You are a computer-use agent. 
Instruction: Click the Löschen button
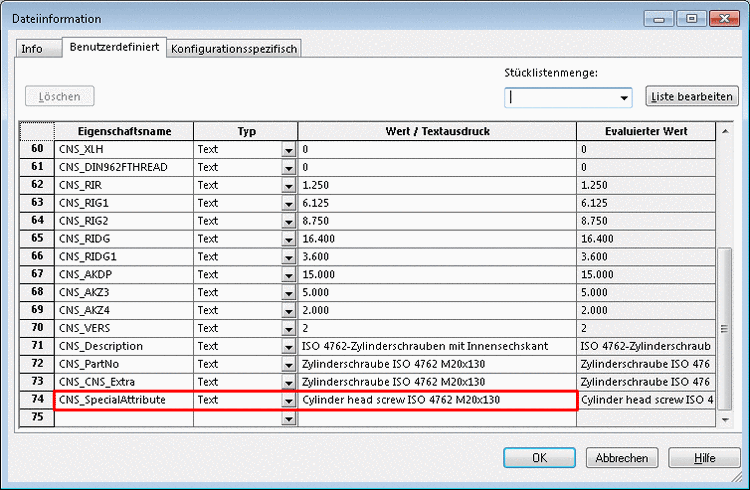(x=60, y=96)
